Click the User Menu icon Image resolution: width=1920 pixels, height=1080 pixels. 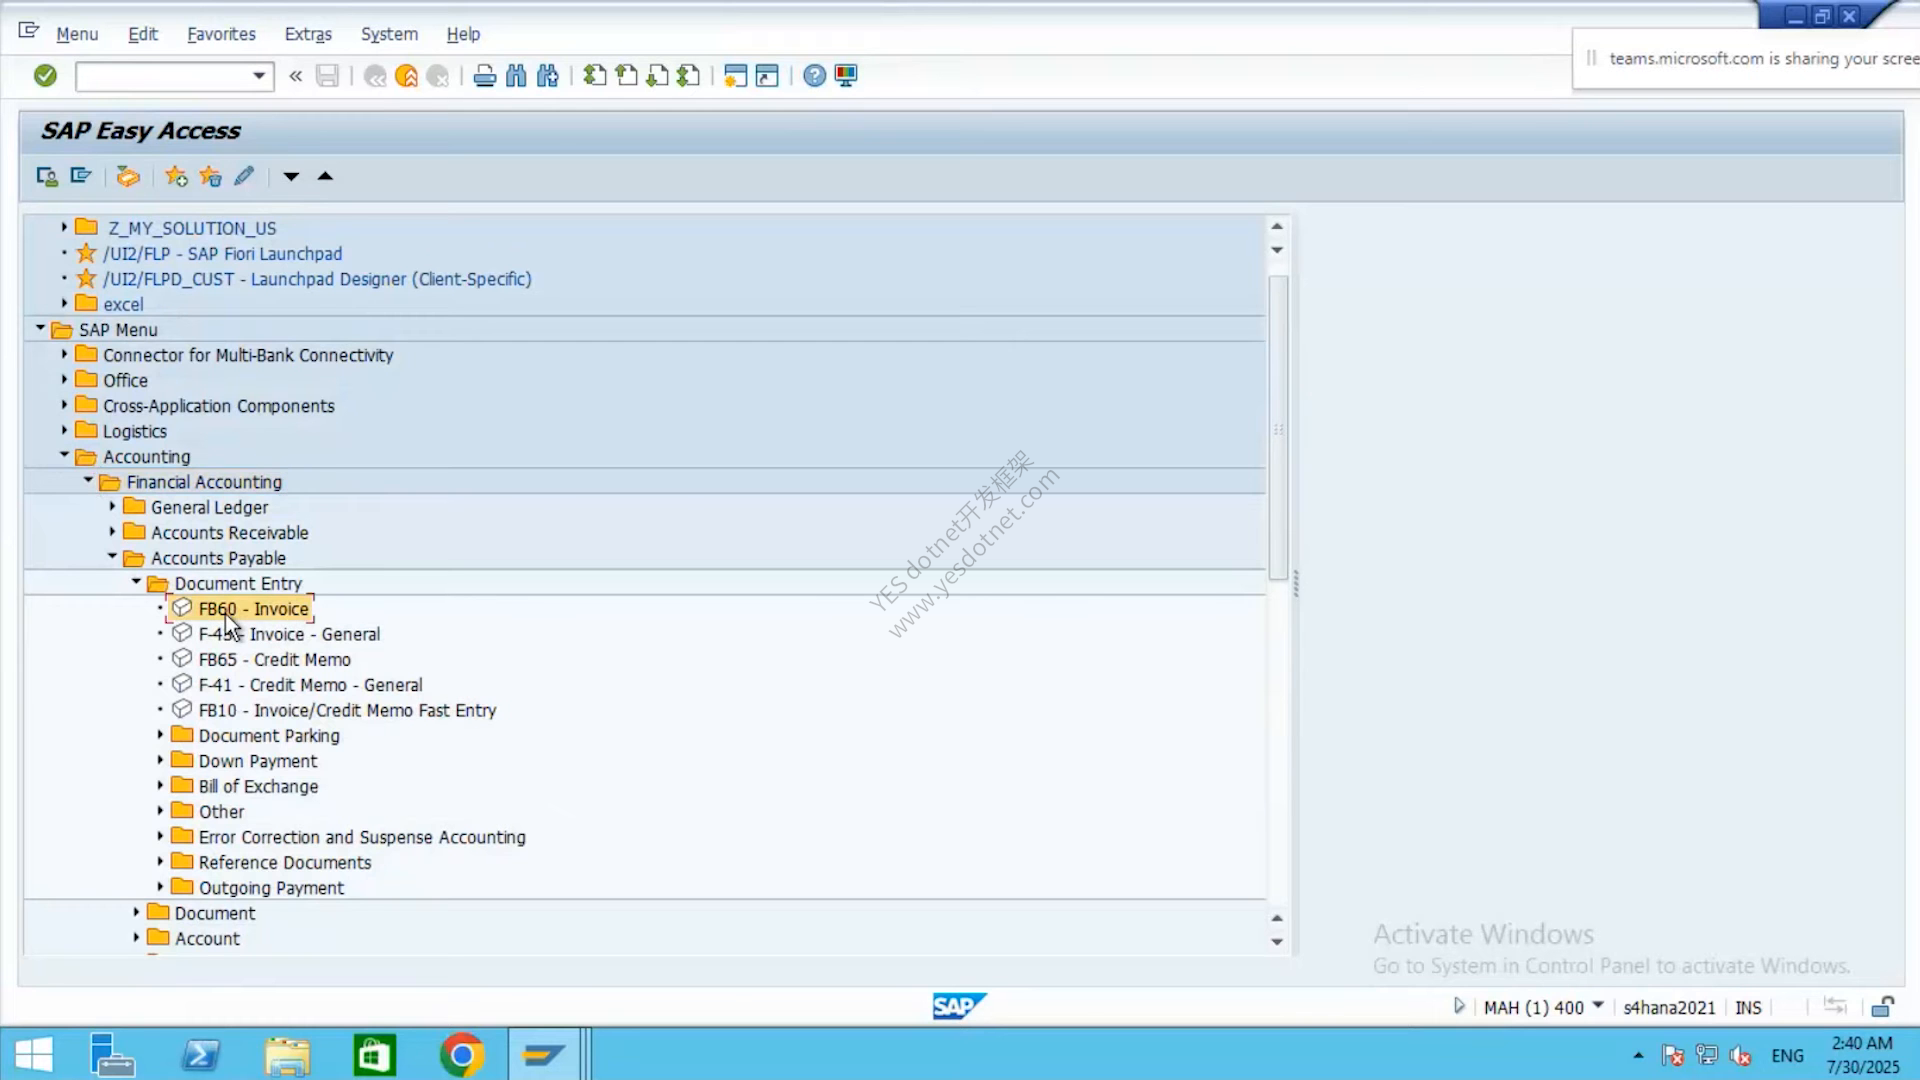[x=47, y=177]
